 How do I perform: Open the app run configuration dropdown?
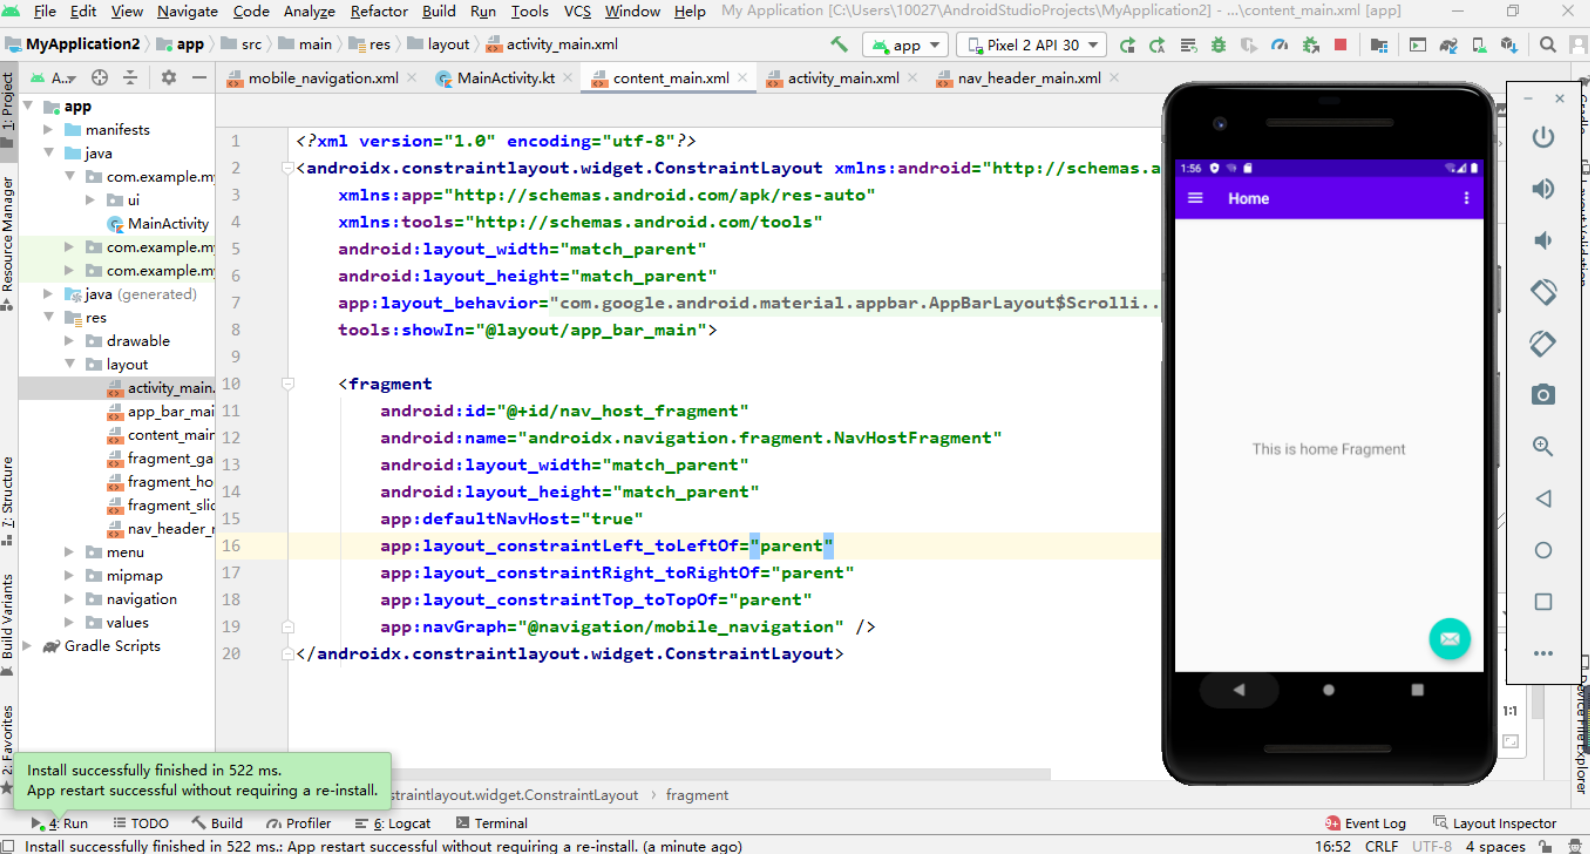[x=907, y=45]
